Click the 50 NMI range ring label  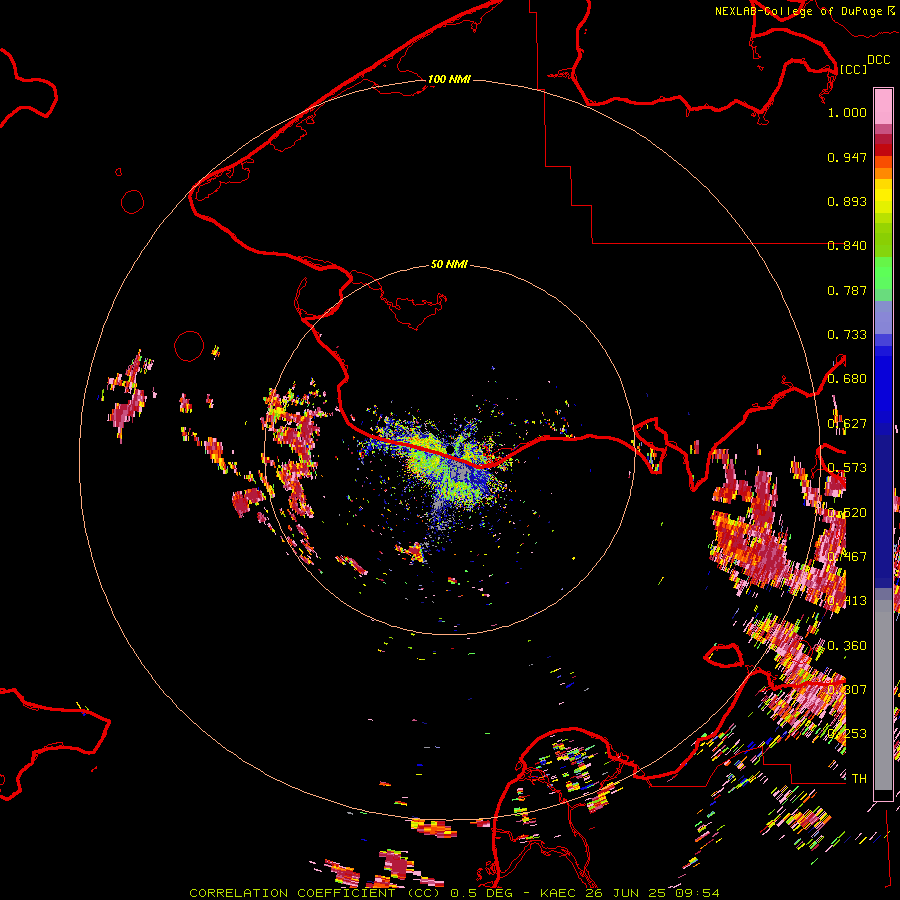(x=449, y=264)
